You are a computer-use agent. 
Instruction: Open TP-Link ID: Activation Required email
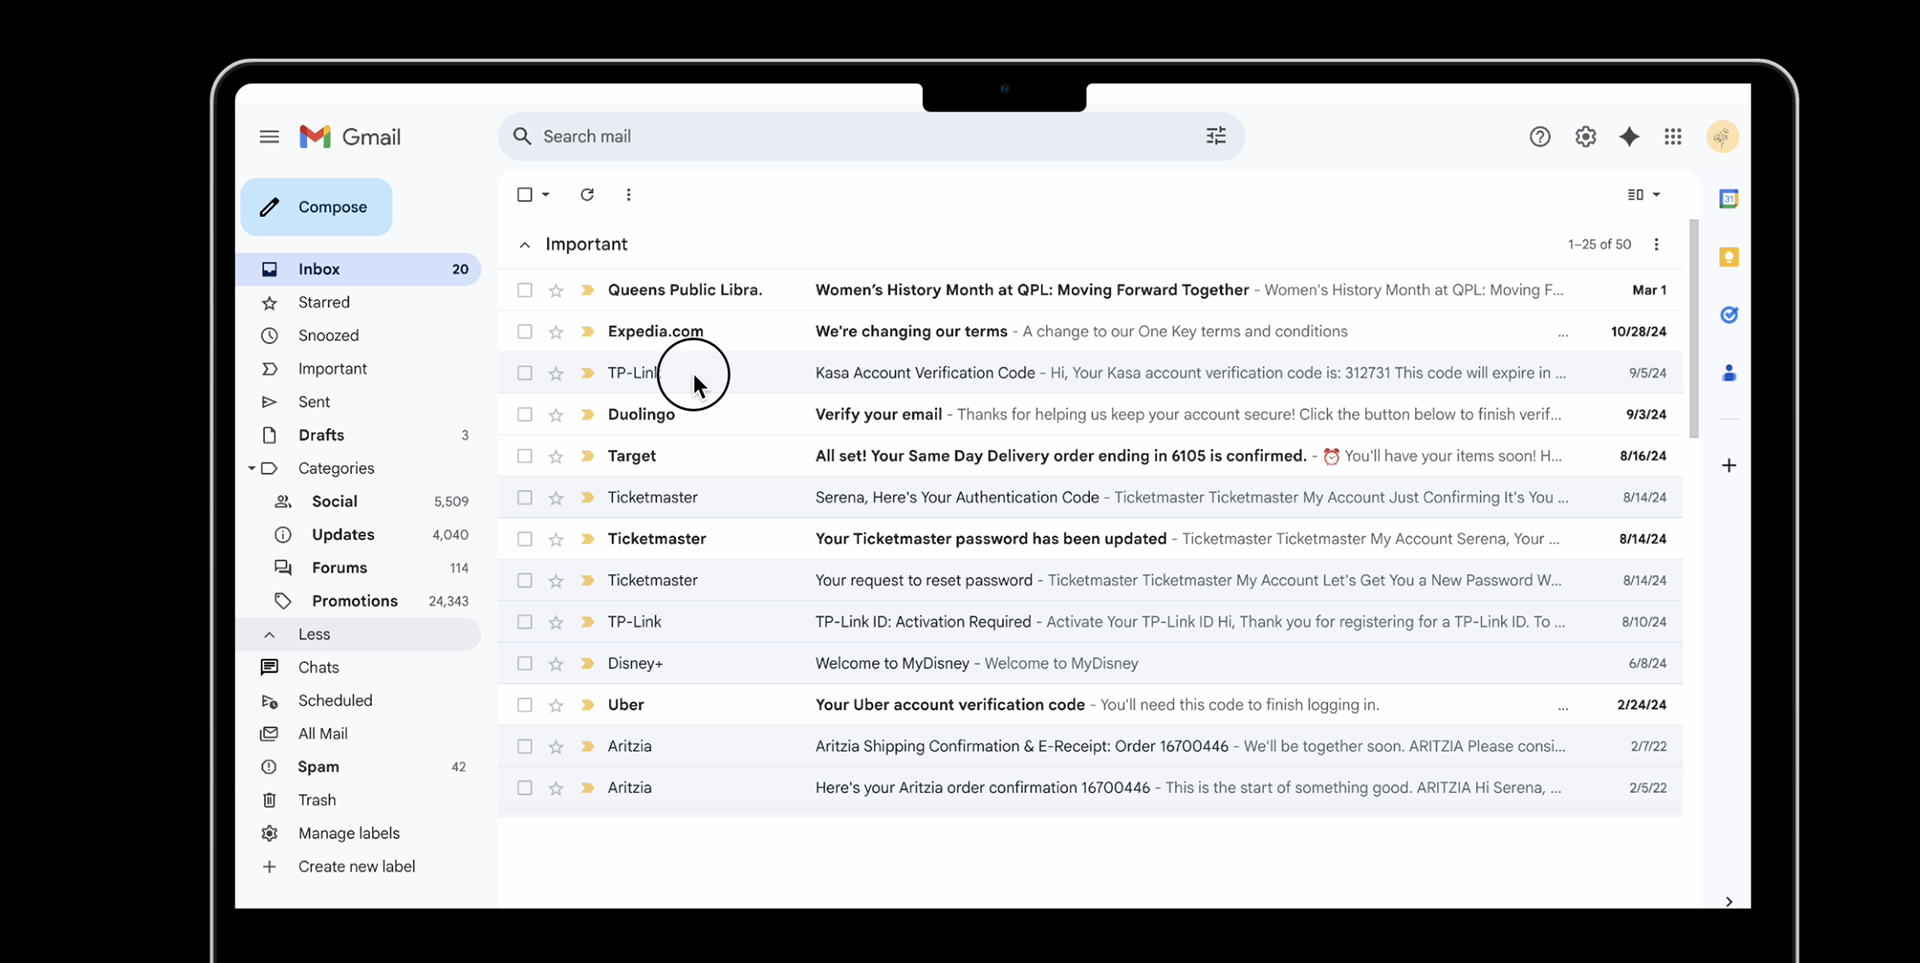coord(1090,622)
